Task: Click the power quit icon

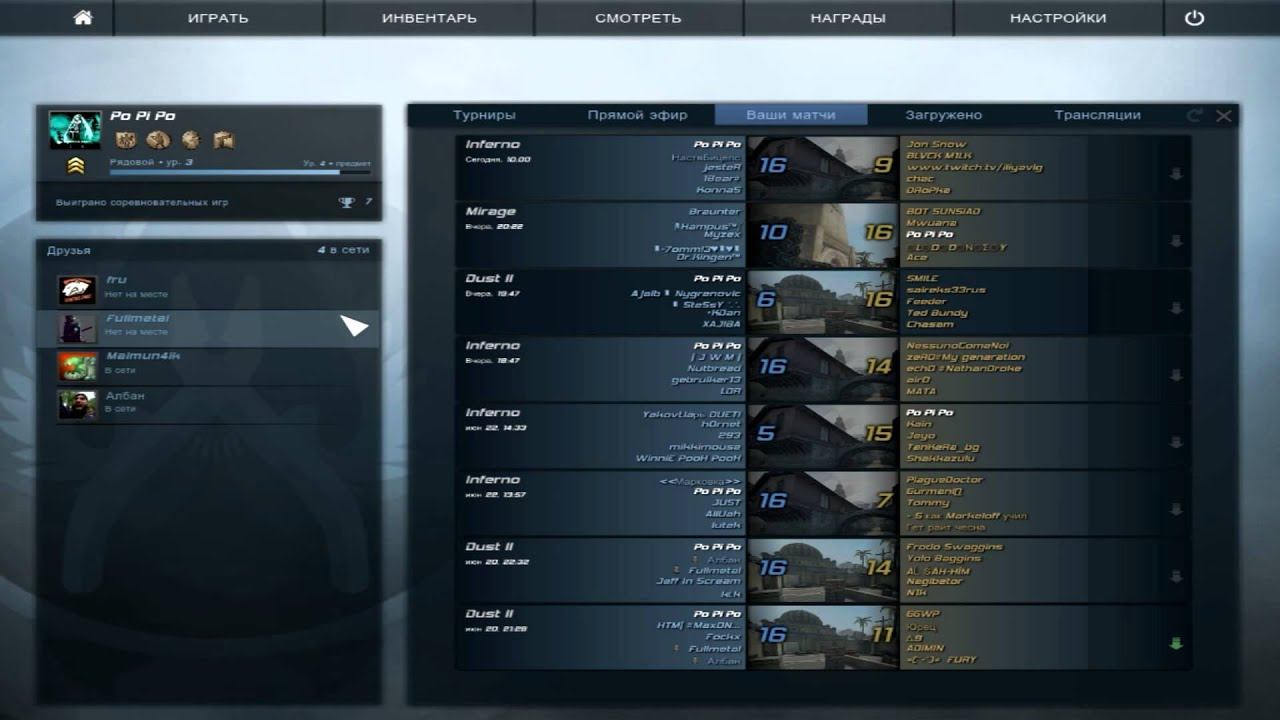Action: click(x=1194, y=18)
